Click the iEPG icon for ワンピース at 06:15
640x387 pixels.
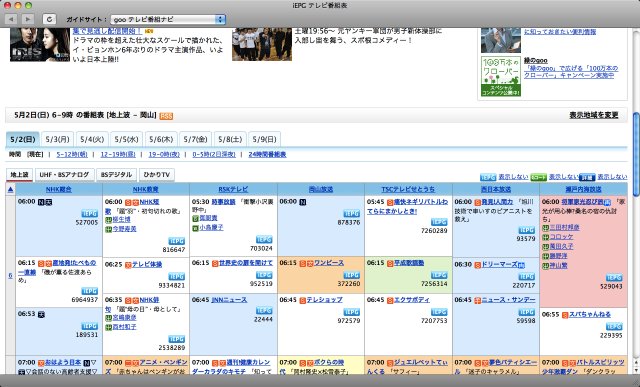click(x=351, y=275)
